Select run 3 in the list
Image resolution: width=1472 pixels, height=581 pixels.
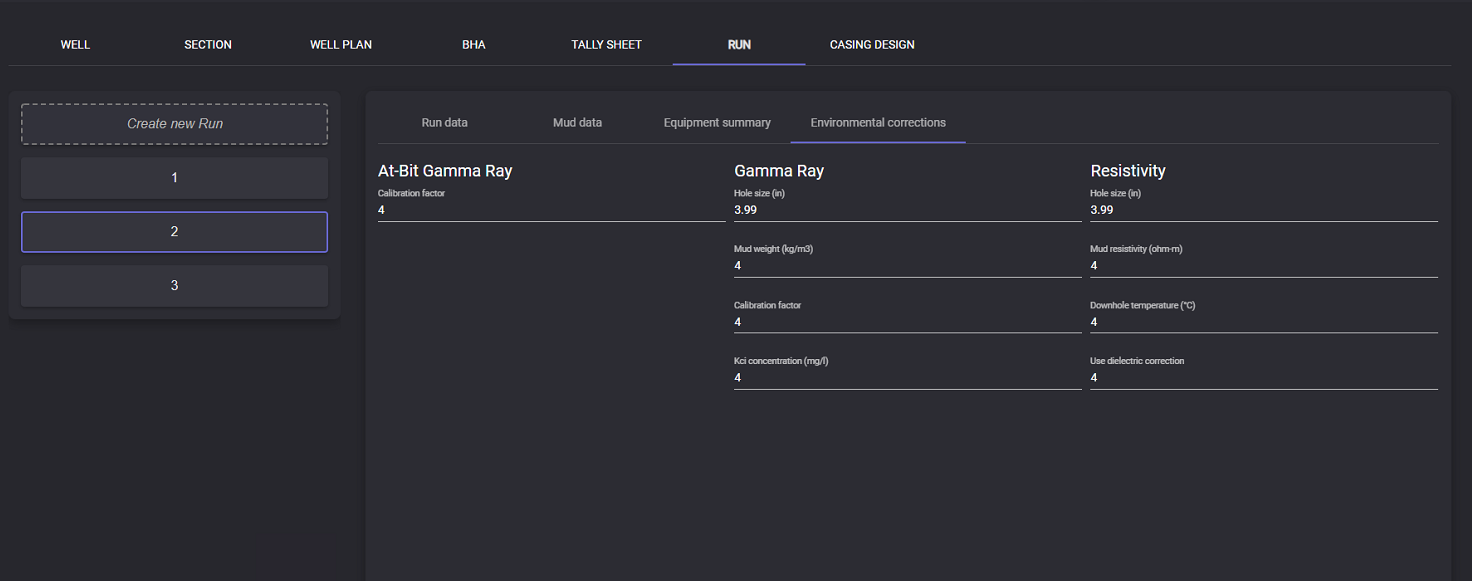(x=175, y=286)
